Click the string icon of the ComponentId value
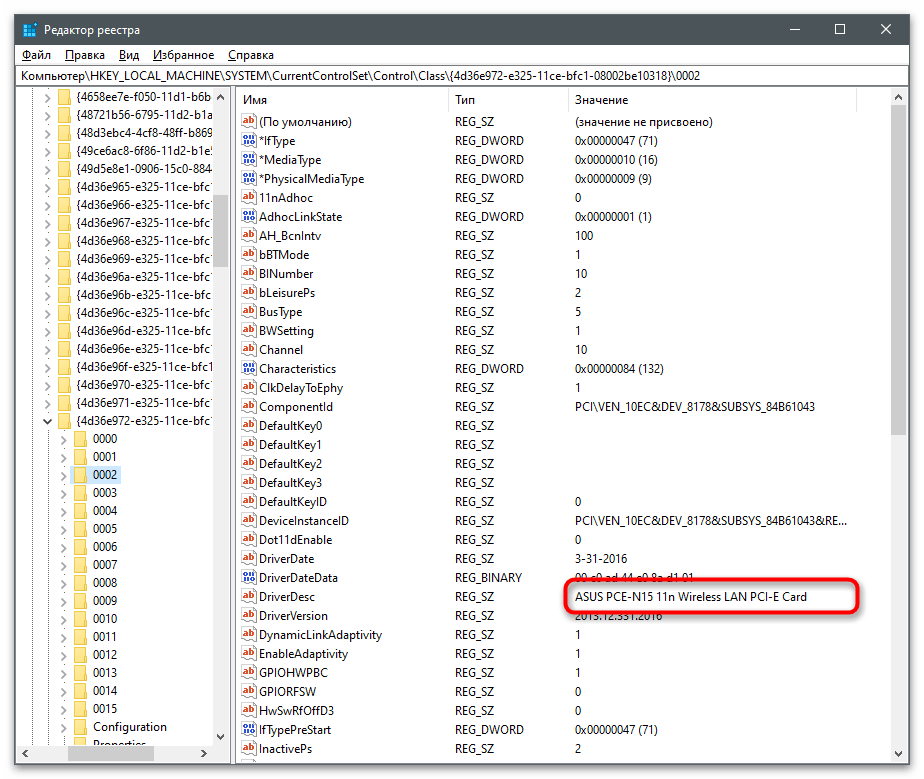Image resolution: width=924 pixels, height=779 pixels. (x=249, y=406)
